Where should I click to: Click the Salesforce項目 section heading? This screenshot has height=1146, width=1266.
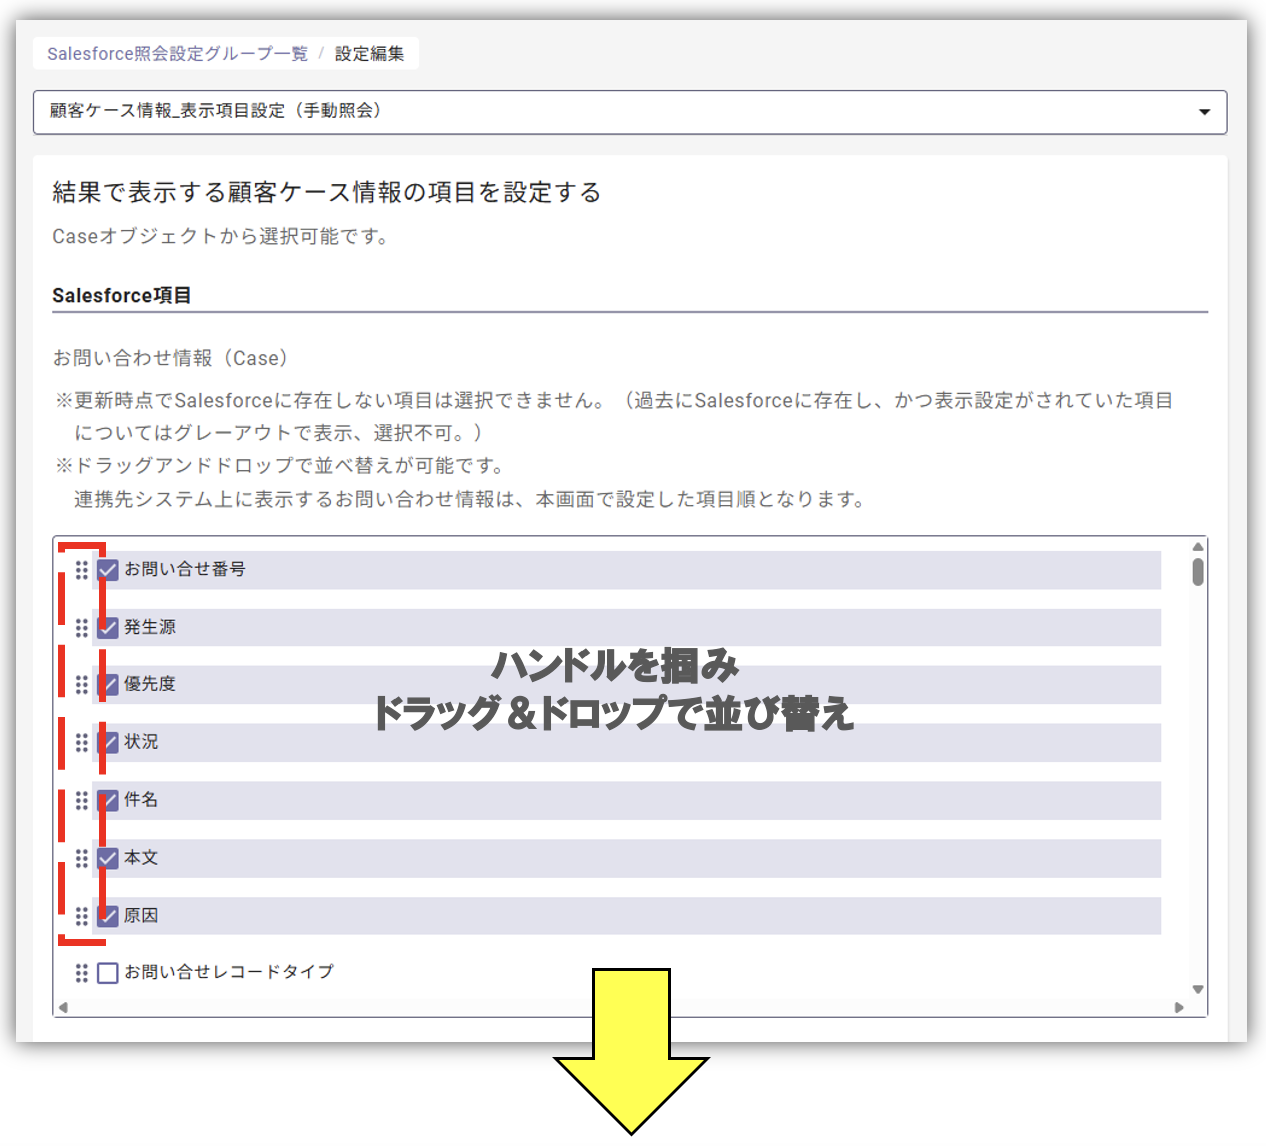(122, 295)
